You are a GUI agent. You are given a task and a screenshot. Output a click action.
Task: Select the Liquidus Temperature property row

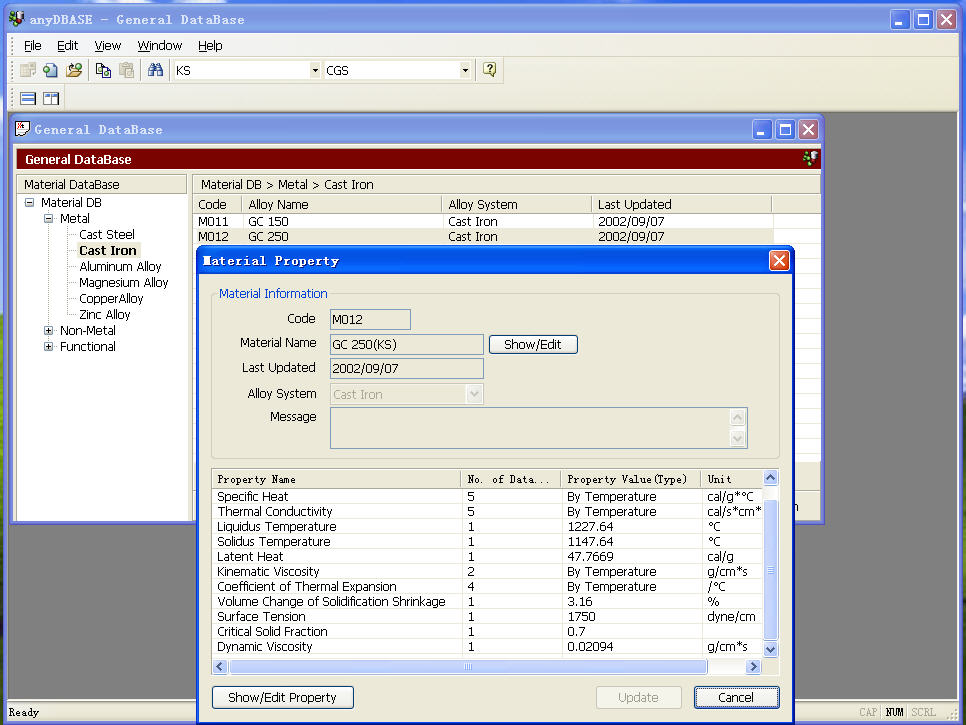[x=488, y=527]
